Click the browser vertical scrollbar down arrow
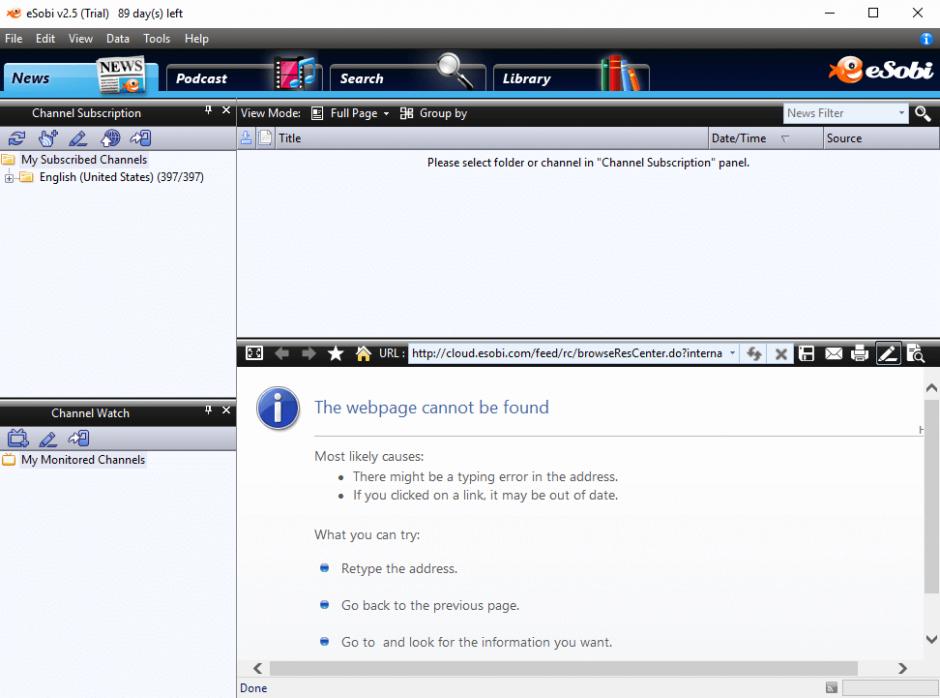This screenshot has height=698, width=940. [x=931, y=639]
